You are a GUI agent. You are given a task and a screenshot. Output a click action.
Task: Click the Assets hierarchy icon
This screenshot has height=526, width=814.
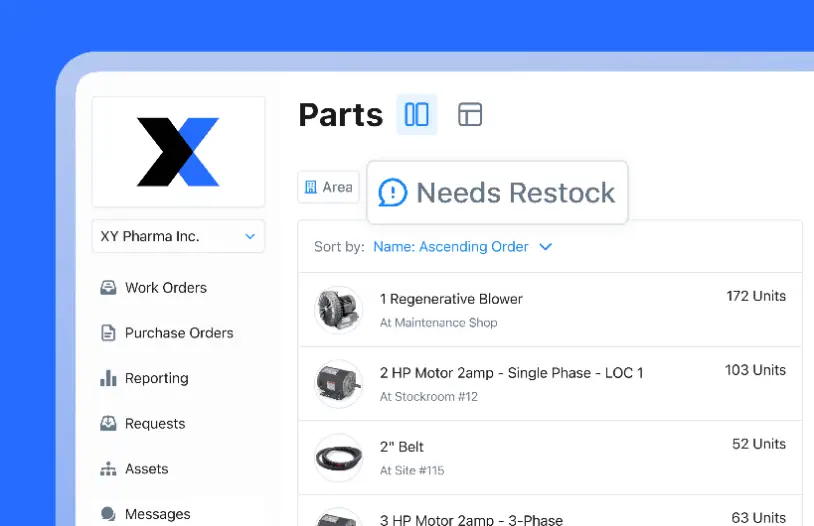click(x=108, y=469)
